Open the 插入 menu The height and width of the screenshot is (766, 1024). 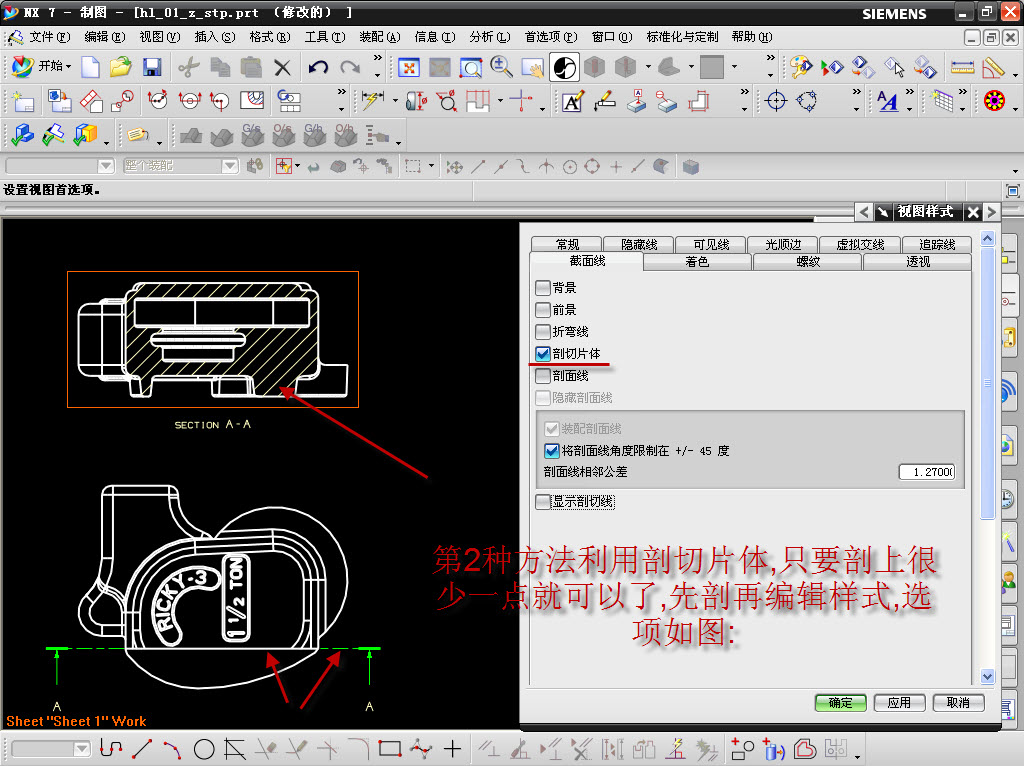[215, 37]
